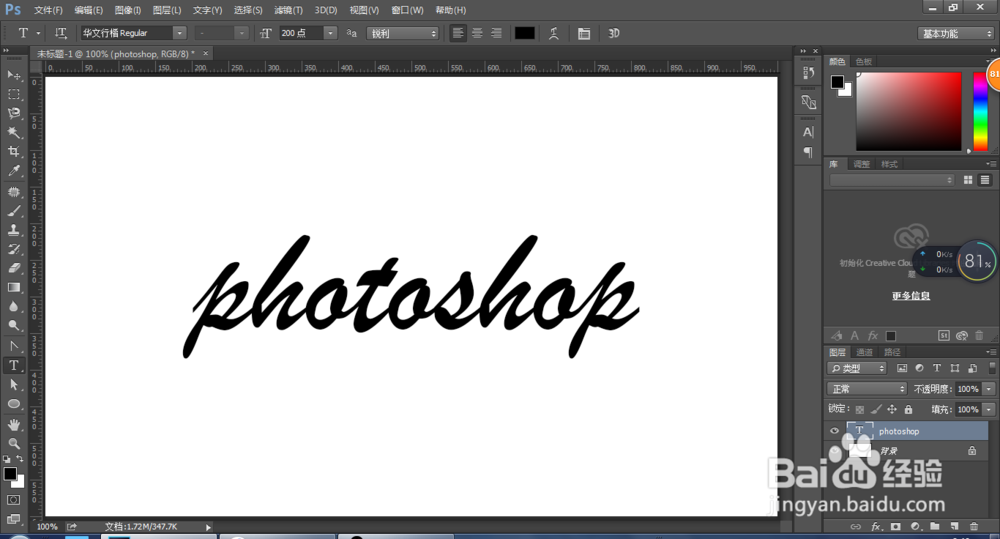Screen dimensions: 1000x539
Task: Open the collapsed History panel icon
Action: click(808, 73)
